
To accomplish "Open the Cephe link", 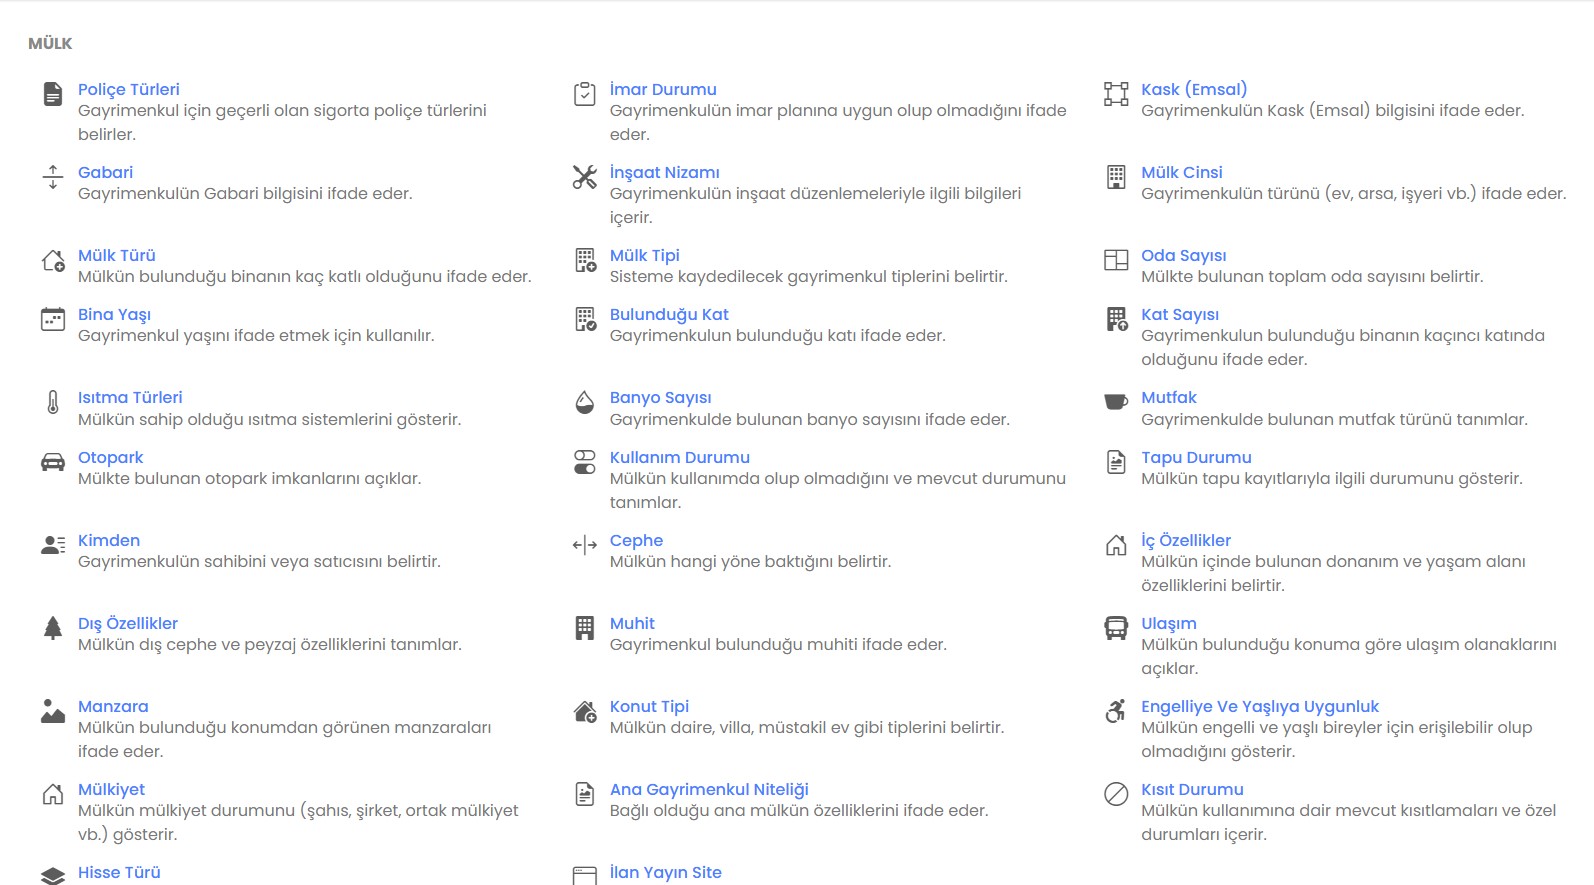I will pyautogui.click(x=636, y=540).
